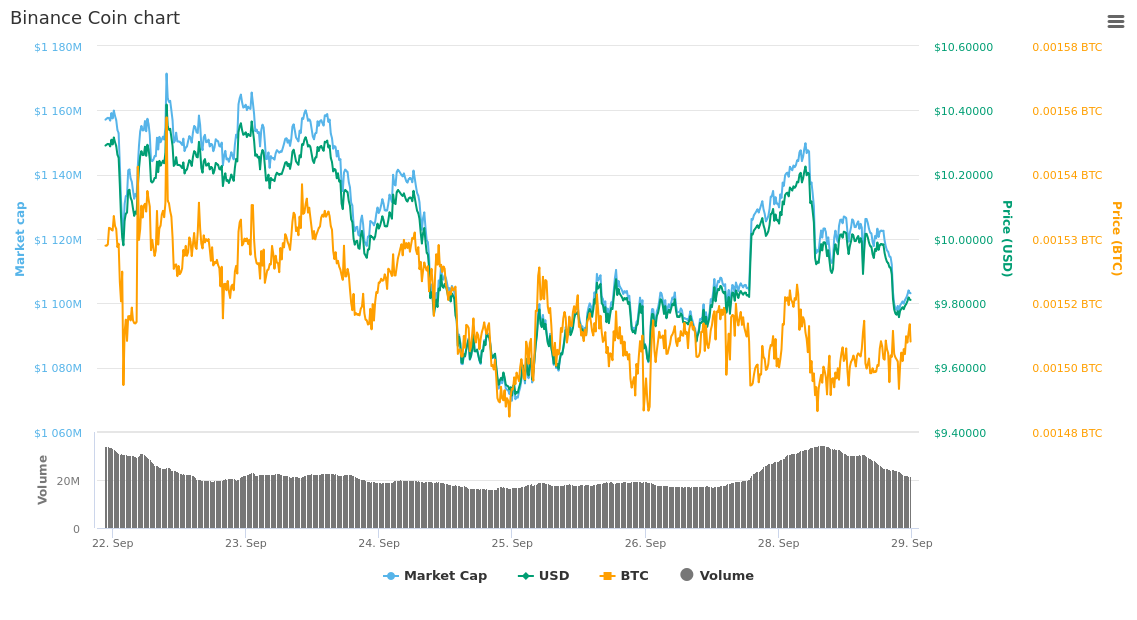
Task: Click the $1 140M market cap label
Action: pos(58,175)
